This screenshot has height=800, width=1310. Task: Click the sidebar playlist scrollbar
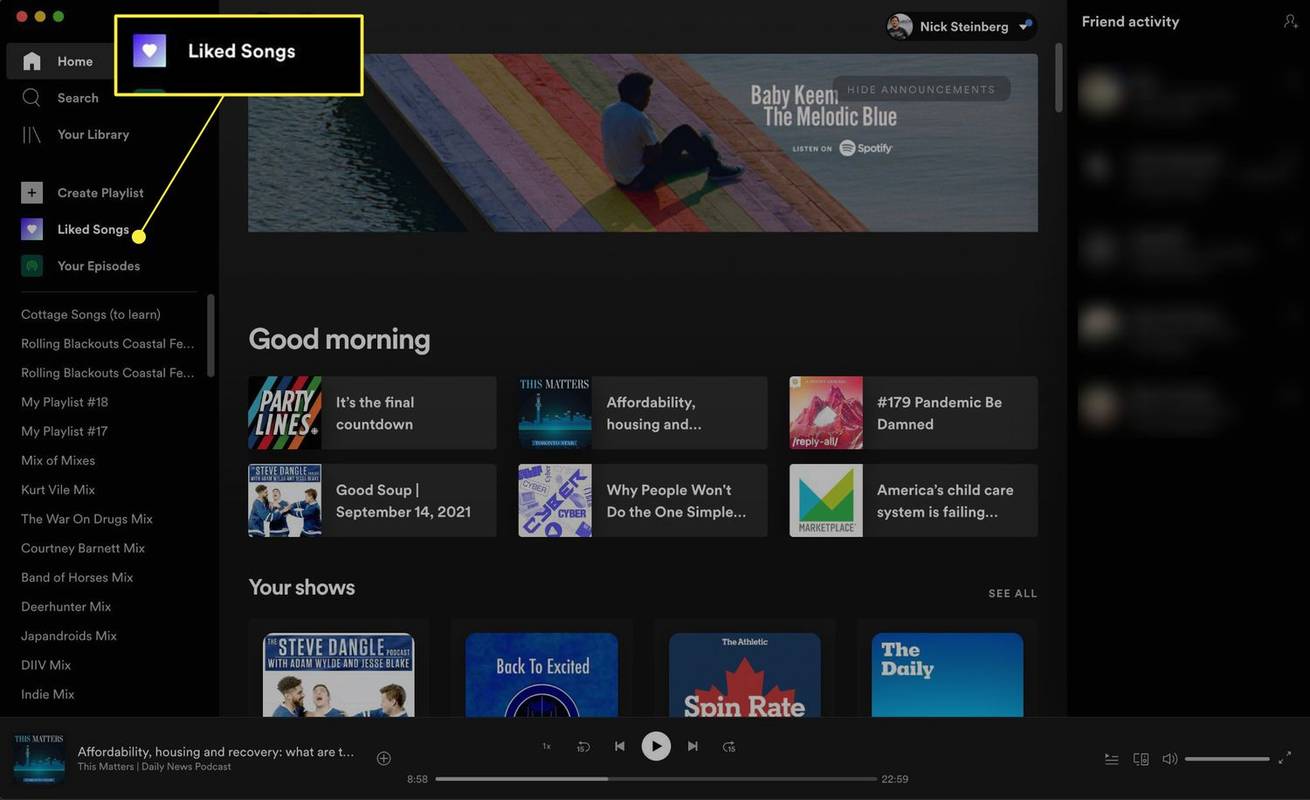[211, 336]
